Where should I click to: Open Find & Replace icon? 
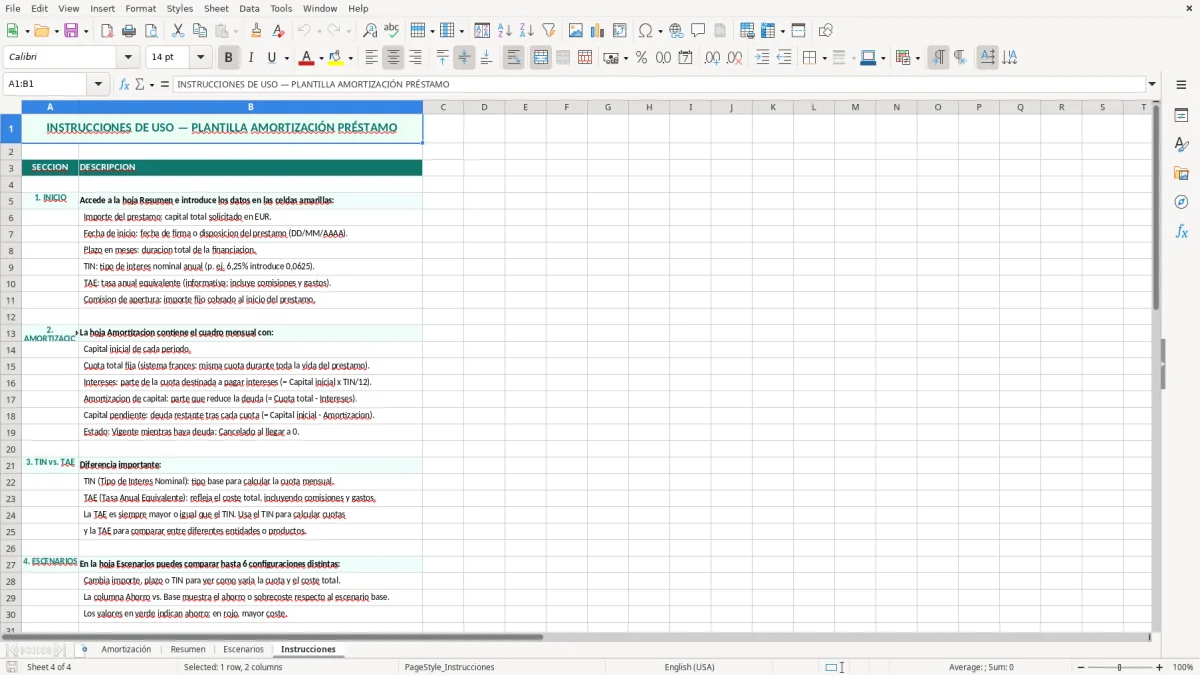pos(370,31)
